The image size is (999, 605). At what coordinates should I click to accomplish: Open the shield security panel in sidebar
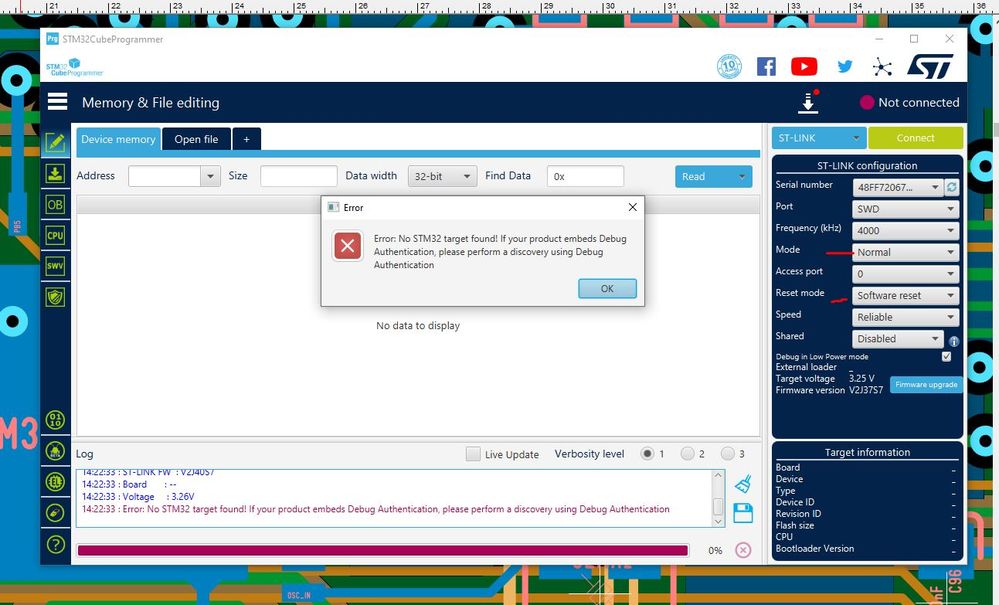point(55,297)
